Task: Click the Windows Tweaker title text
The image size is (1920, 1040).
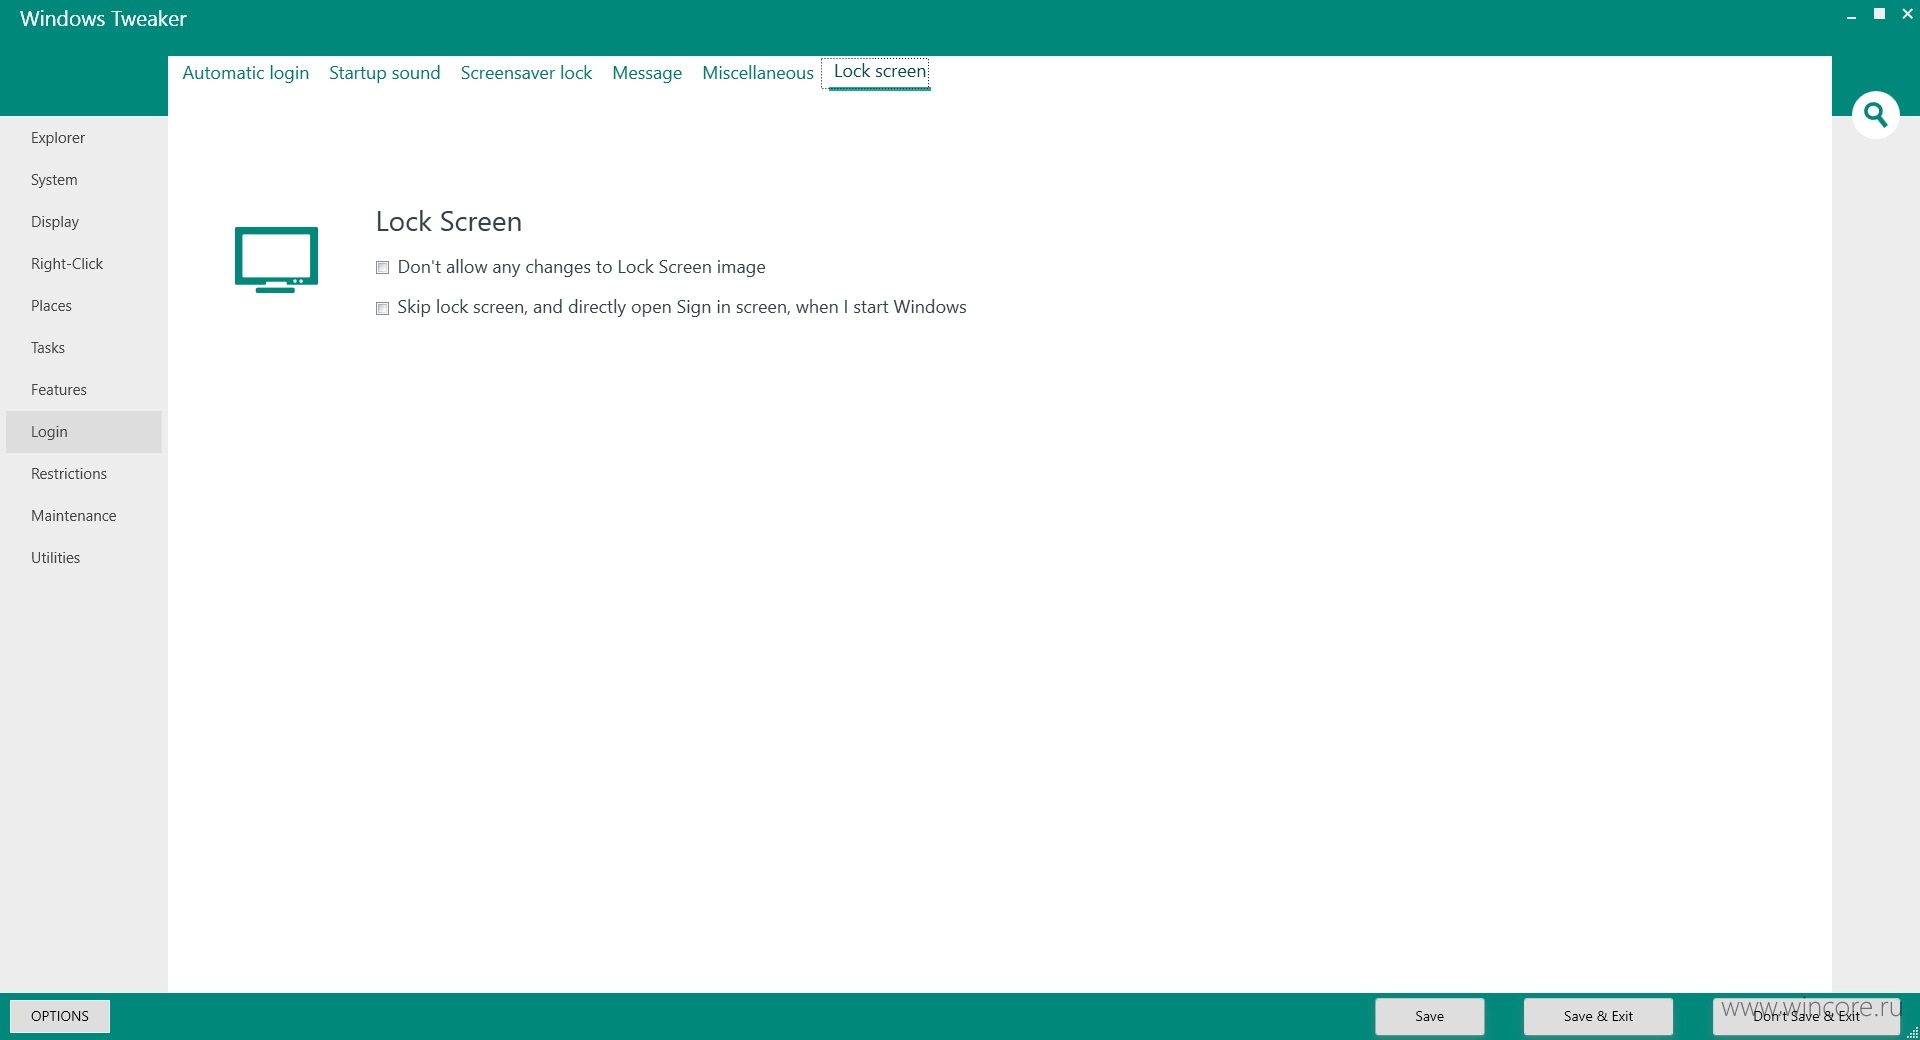Action: coord(103,19)
